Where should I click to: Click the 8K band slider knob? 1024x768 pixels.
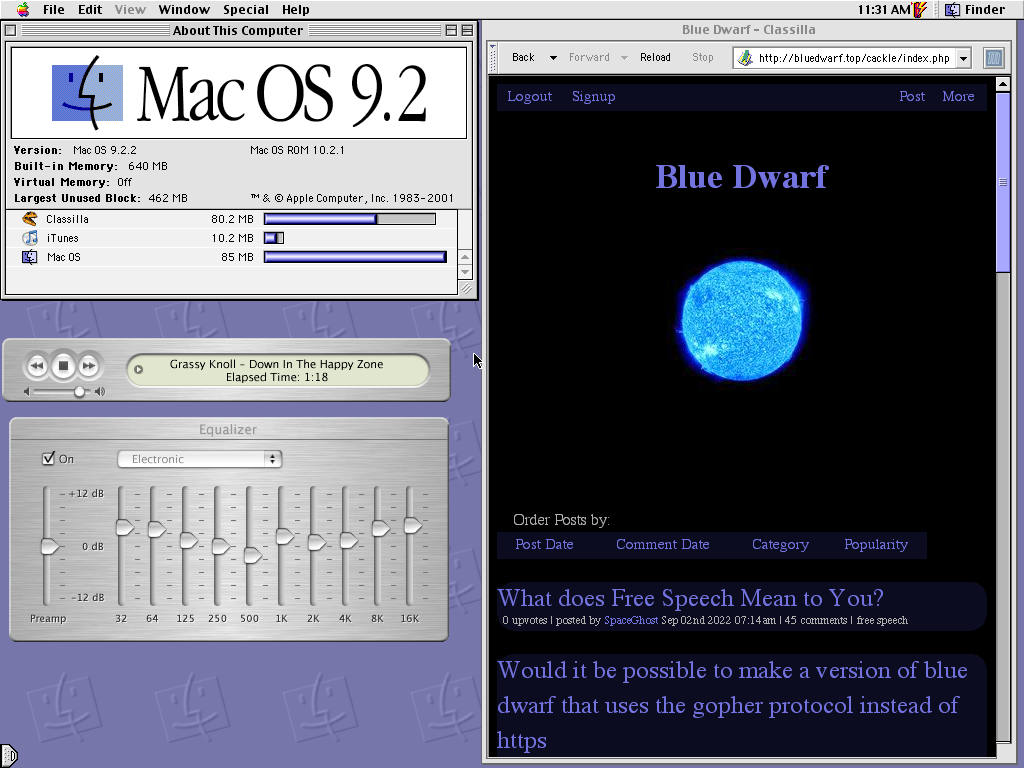(381, 528)
